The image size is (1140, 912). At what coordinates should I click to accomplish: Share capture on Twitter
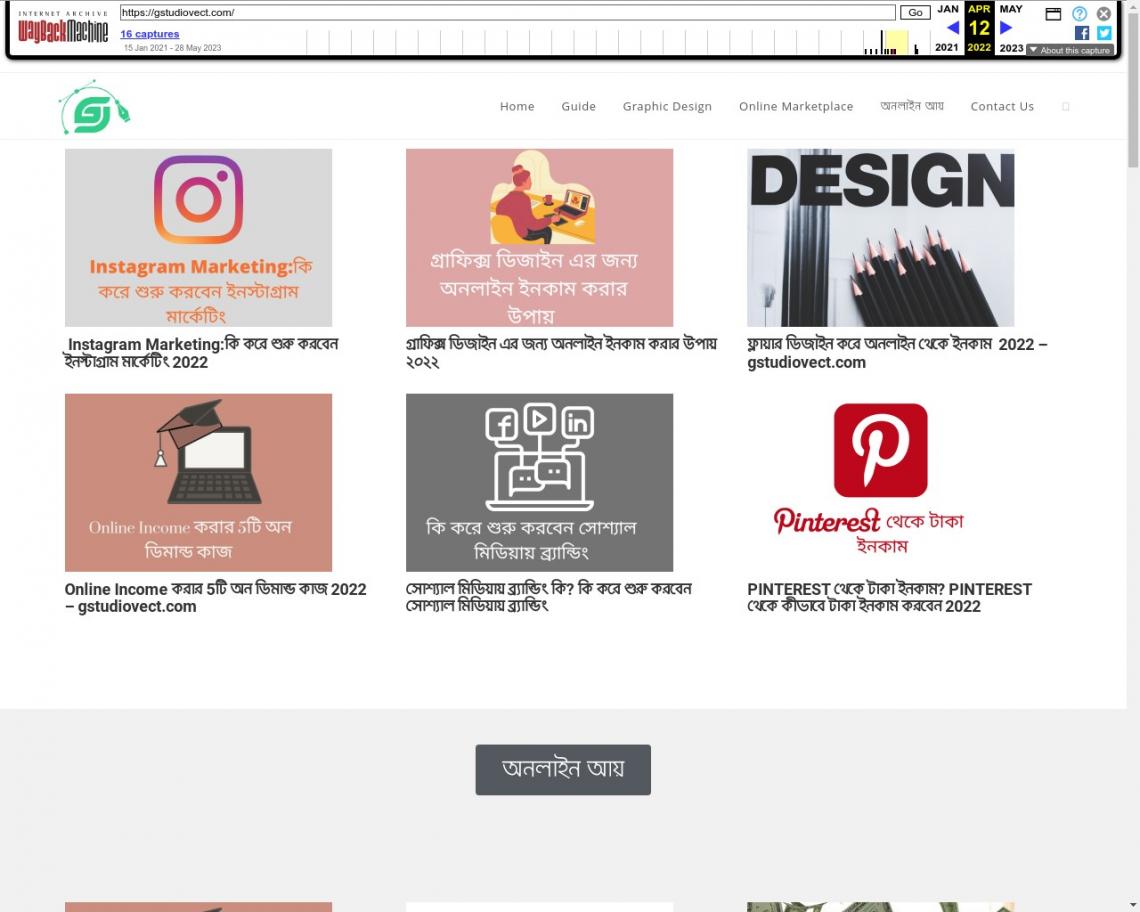tap(1104, 33)
